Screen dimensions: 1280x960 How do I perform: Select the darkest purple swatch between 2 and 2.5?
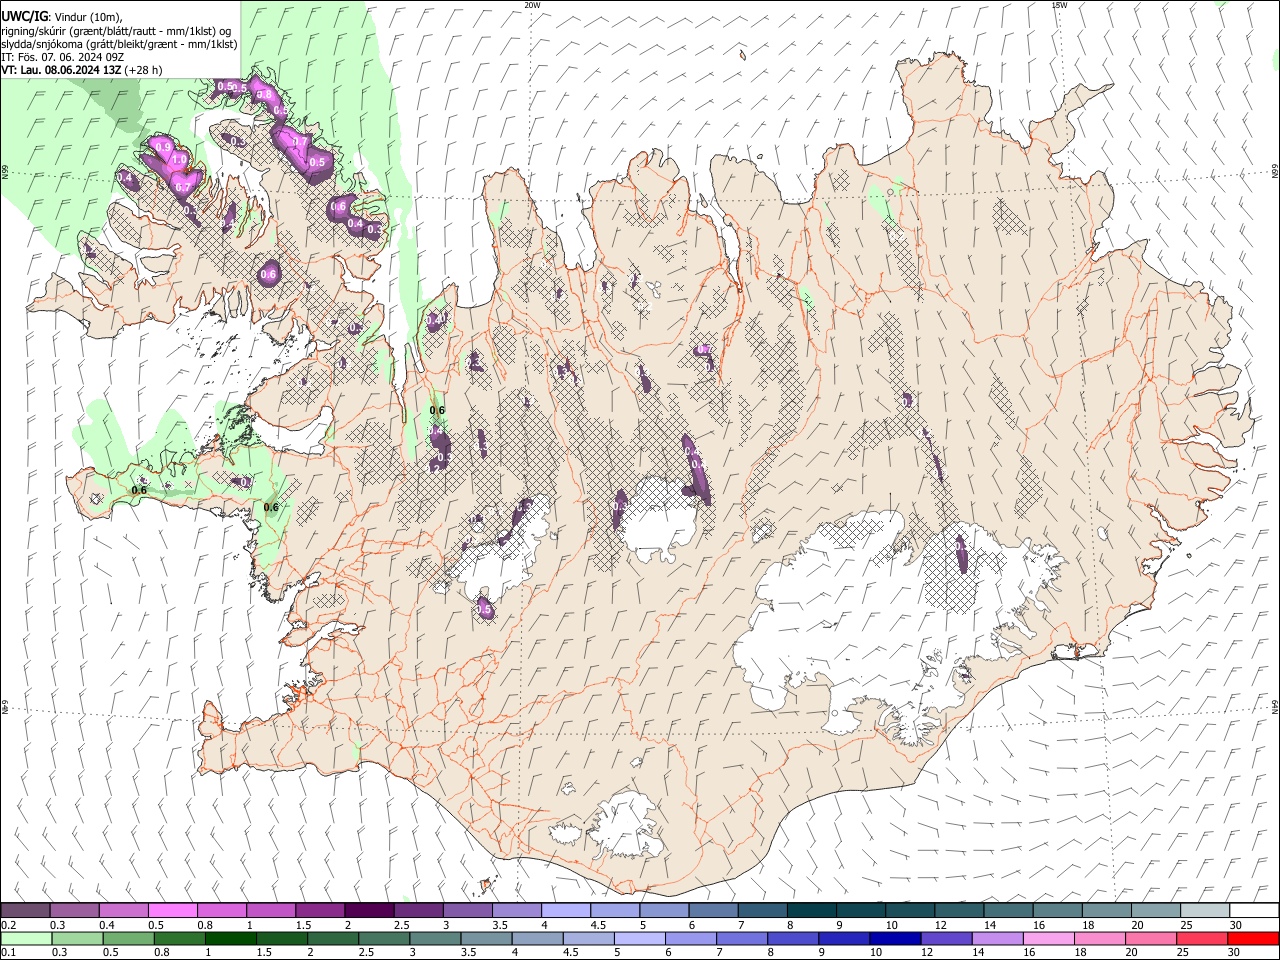369,910
